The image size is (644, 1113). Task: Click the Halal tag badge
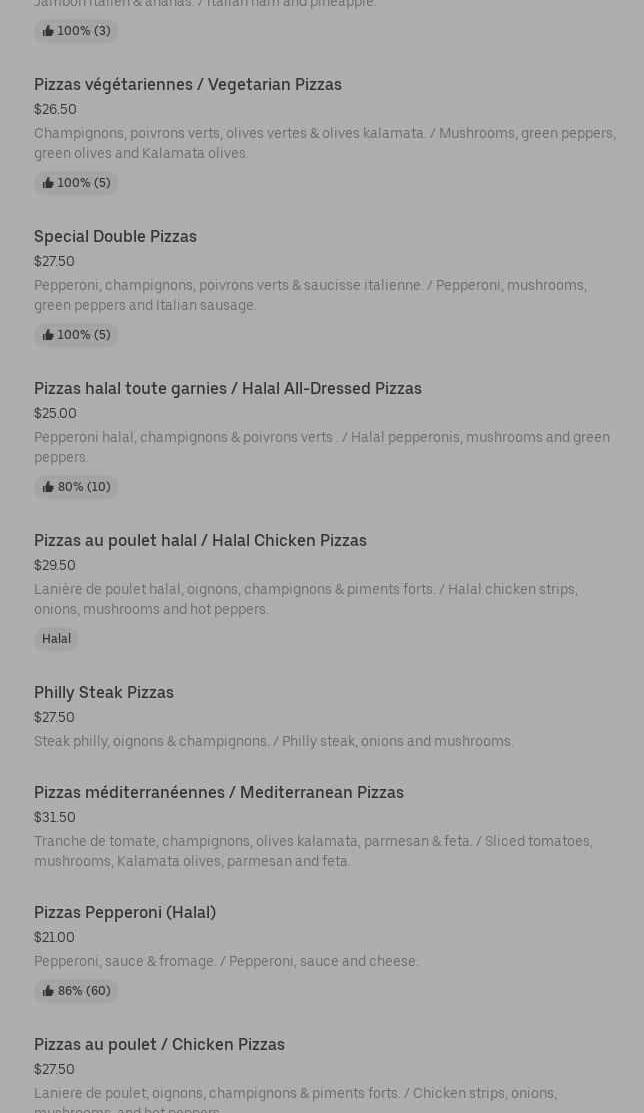tap(56, 639)
